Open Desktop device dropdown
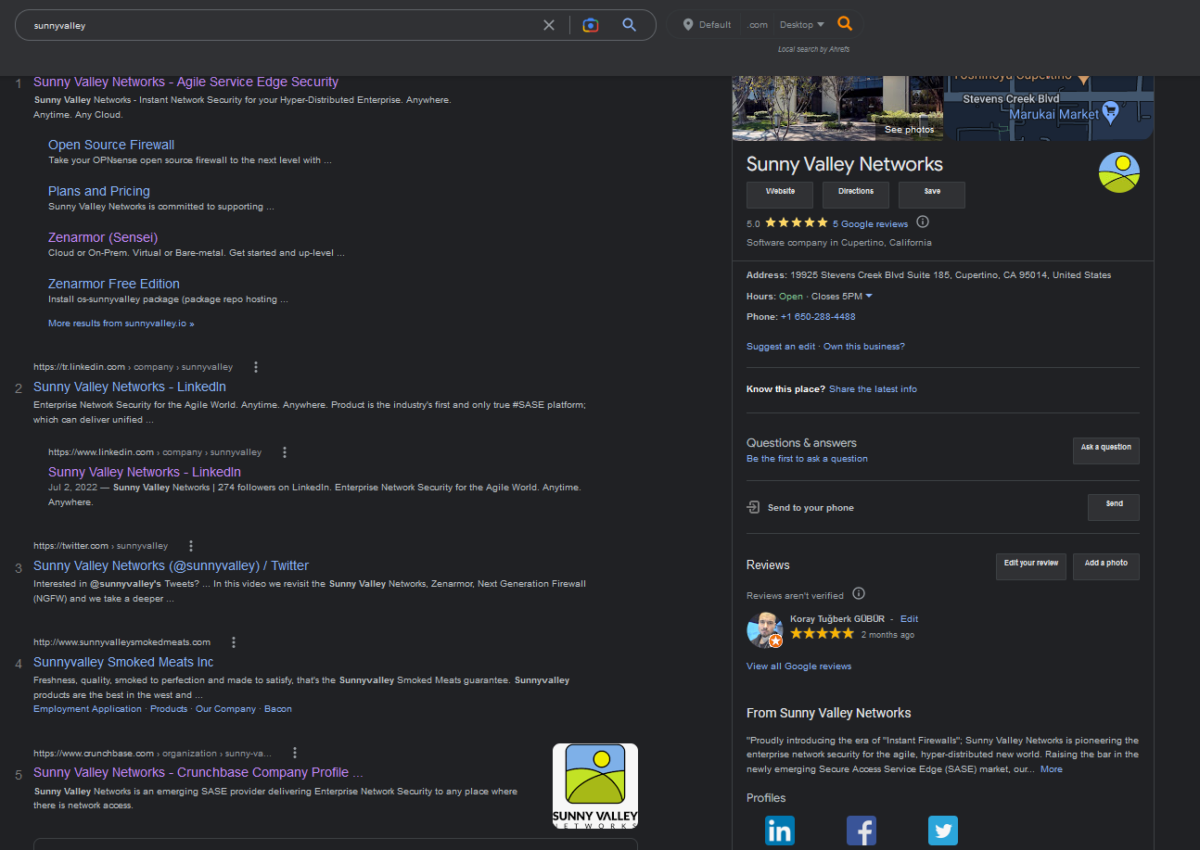Viewport: 1200px width, 850px height. [x=802, y=25]
